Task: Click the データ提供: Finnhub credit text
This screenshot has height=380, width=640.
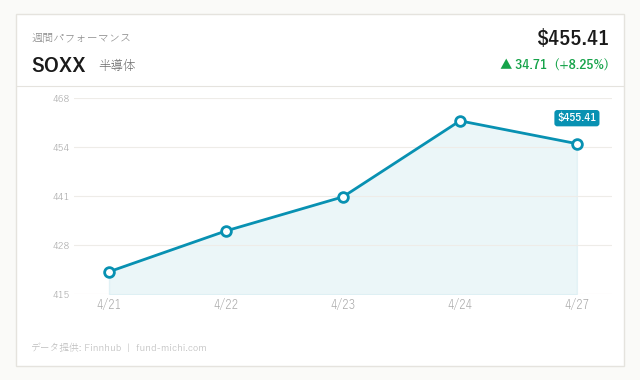Action: coord(77,348)
